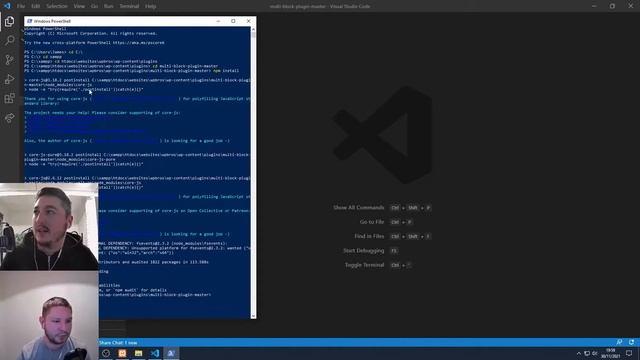
Task: Show hidden system tray icons
Action: click(x=579, y=353)
